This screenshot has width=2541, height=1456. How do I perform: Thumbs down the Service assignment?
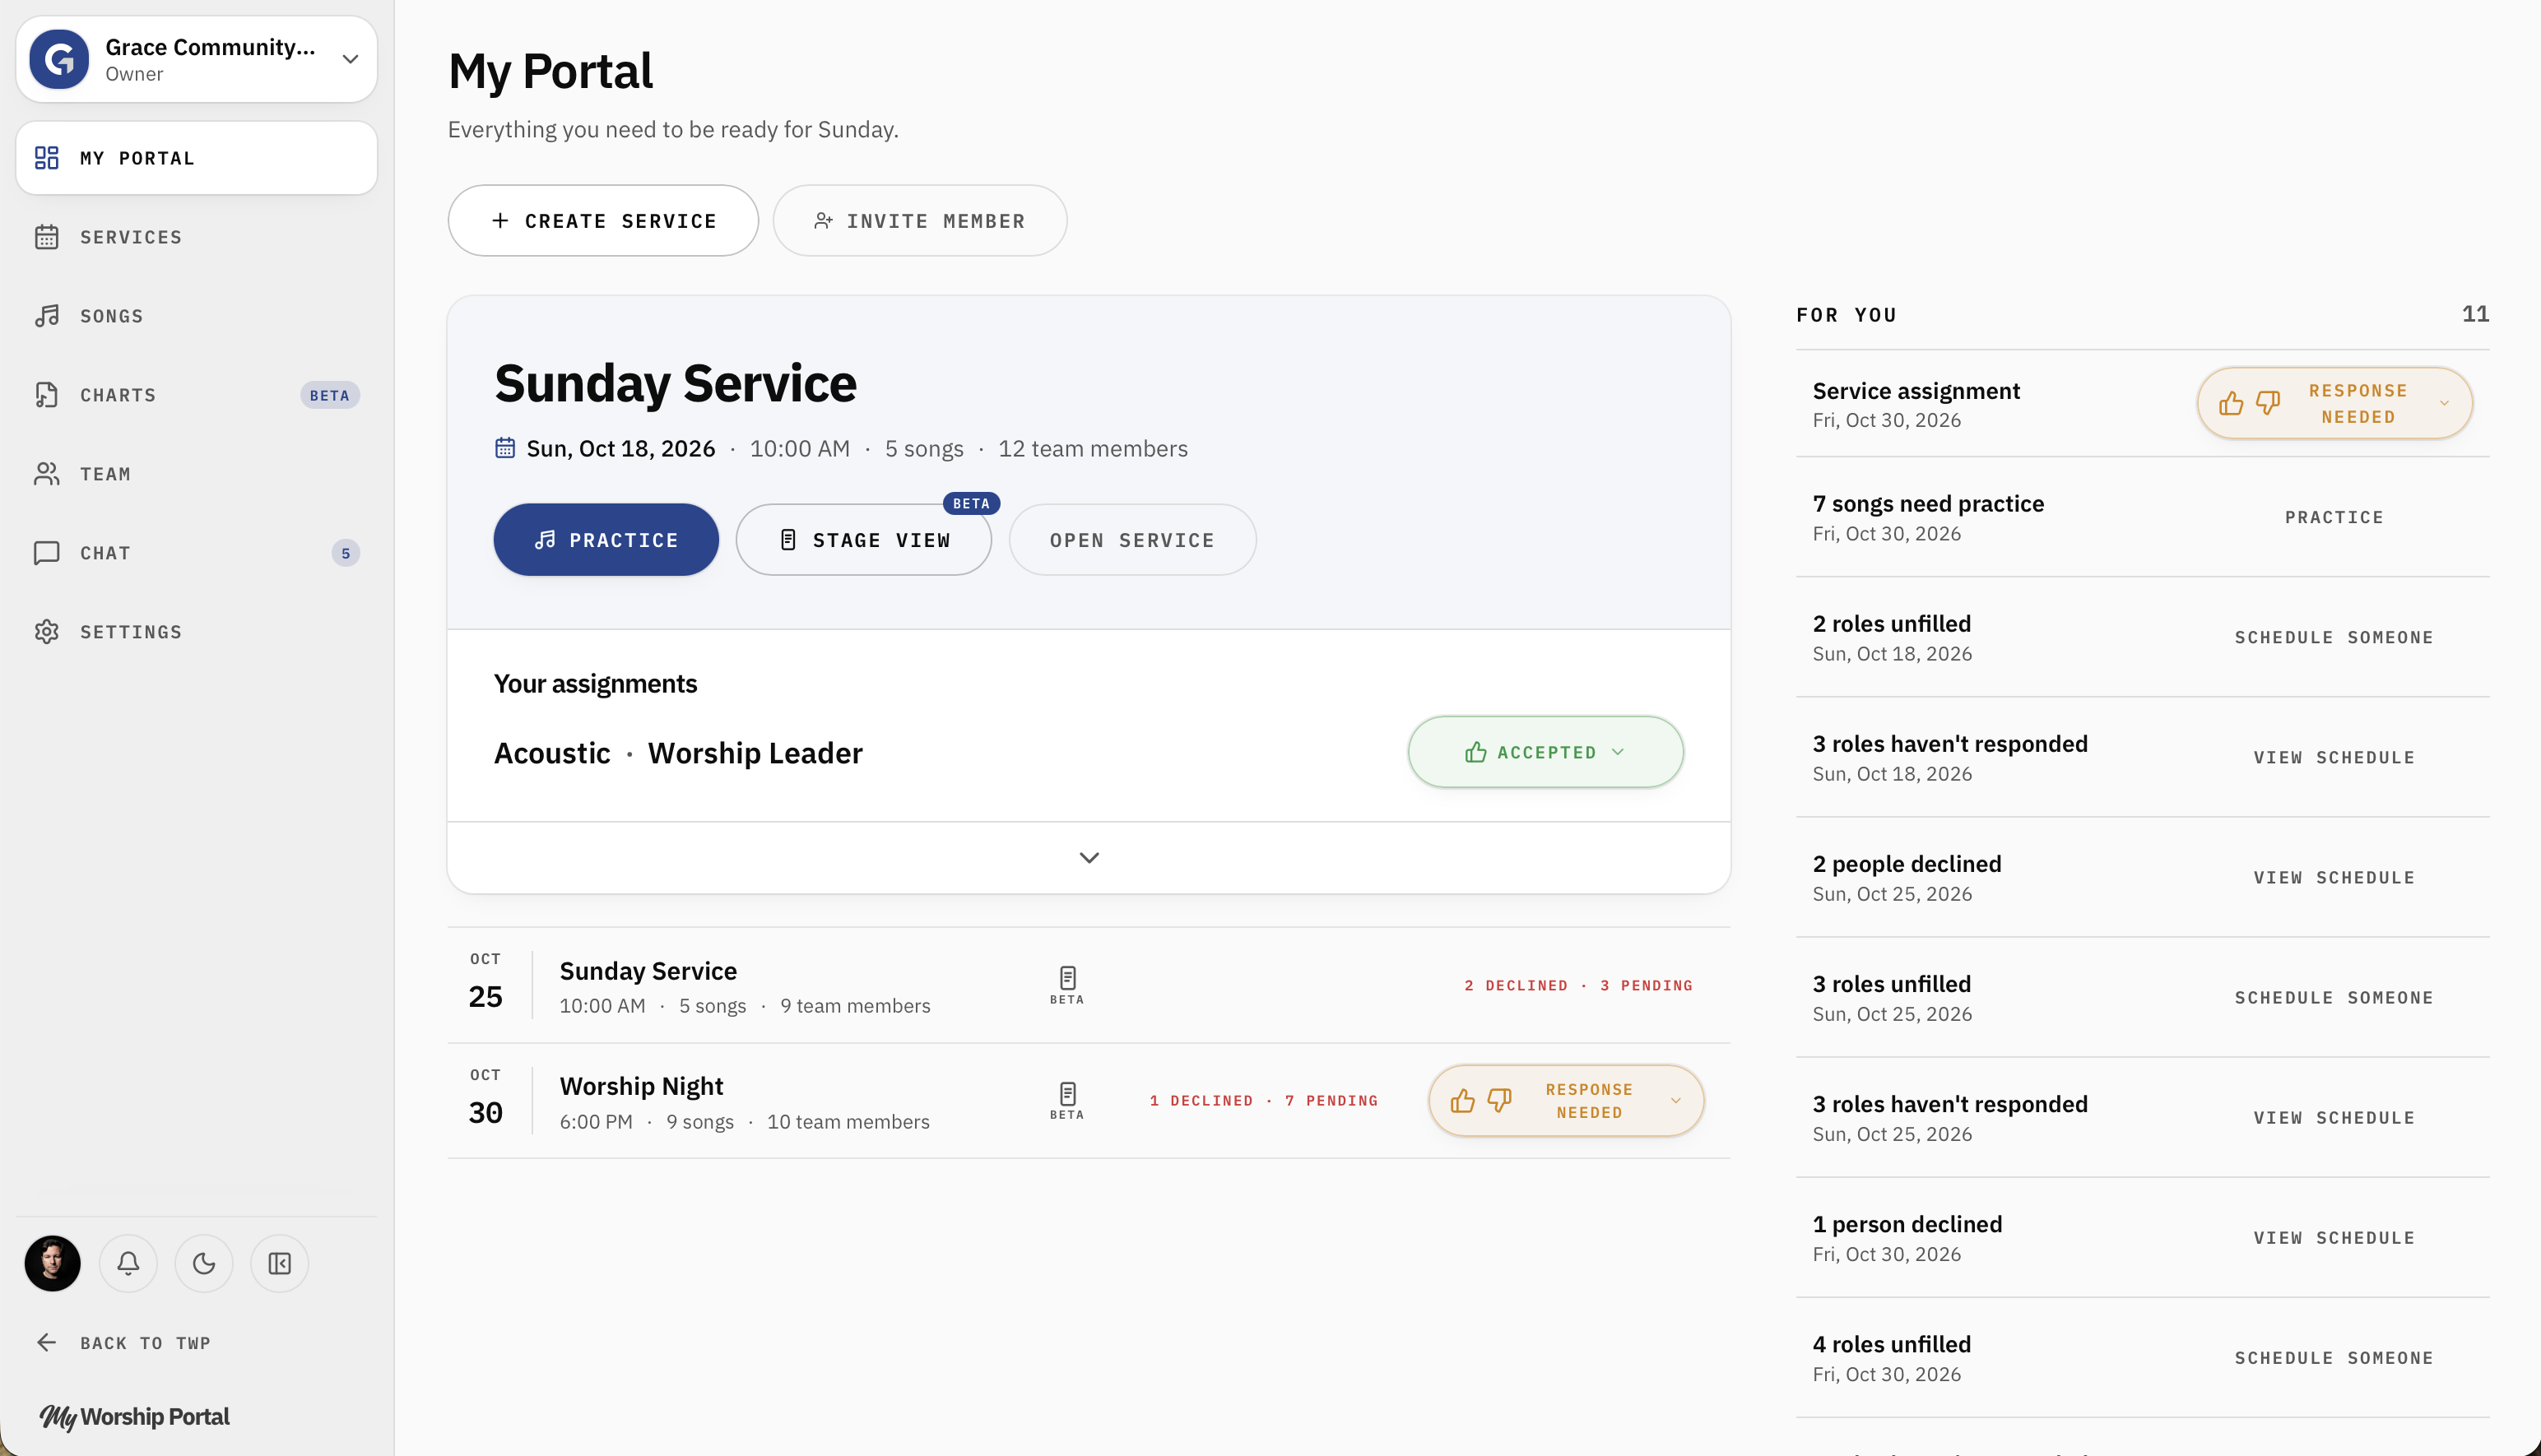(x=2268, y=404)
